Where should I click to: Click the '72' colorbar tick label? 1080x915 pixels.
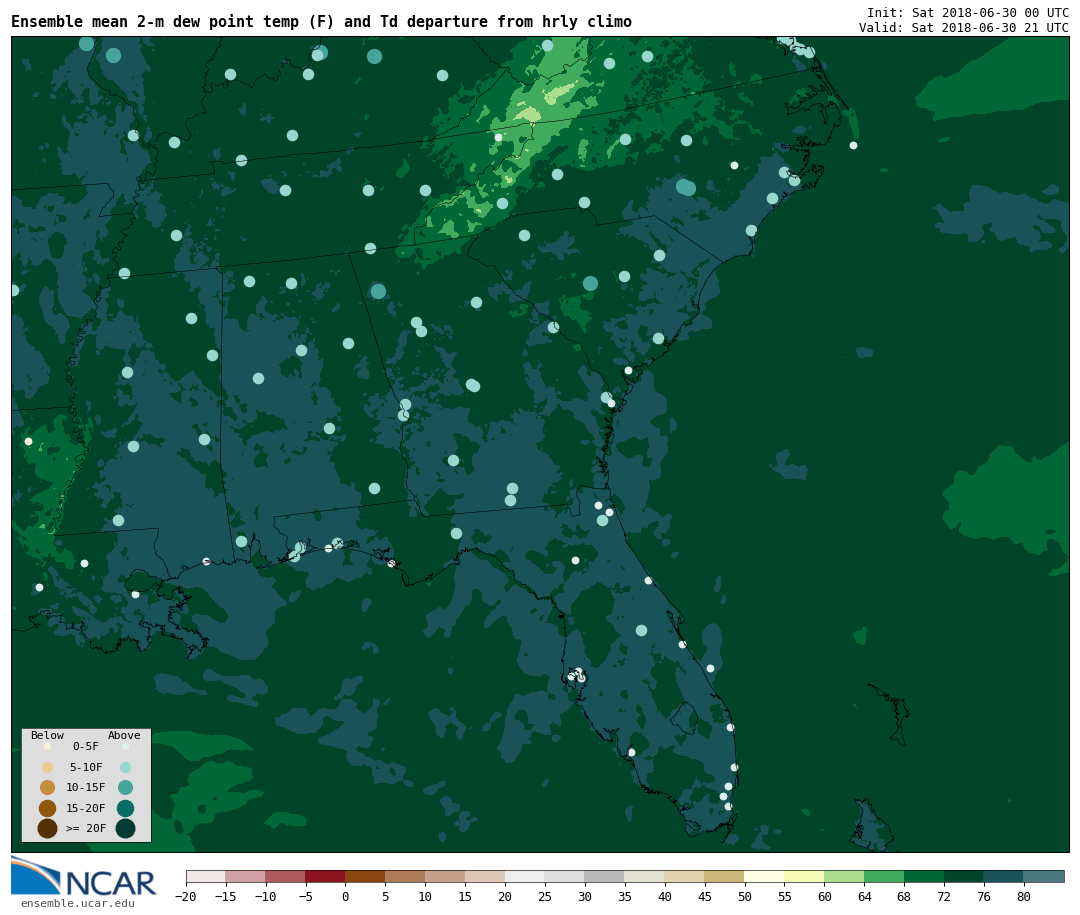[945, 896]
